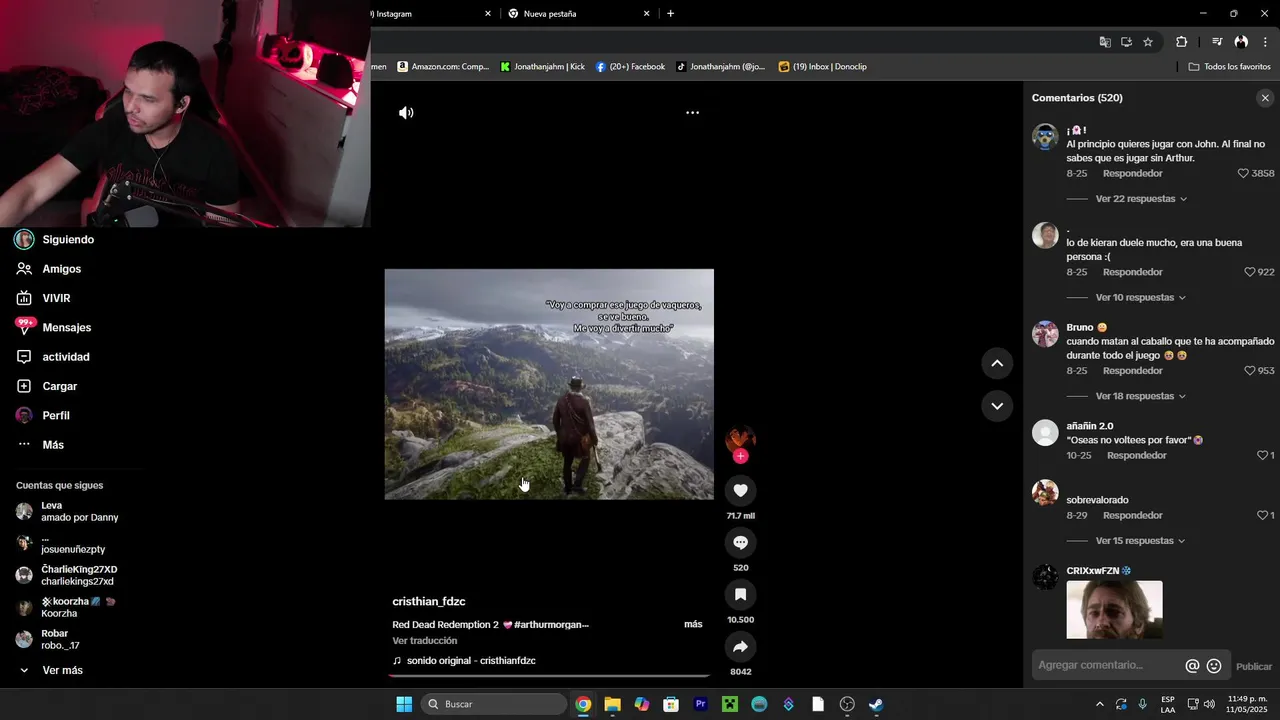Viewport: 1280px width, 720px height.
Task: Expand Ver 18 respuestas
Action: coord(1141,396)
